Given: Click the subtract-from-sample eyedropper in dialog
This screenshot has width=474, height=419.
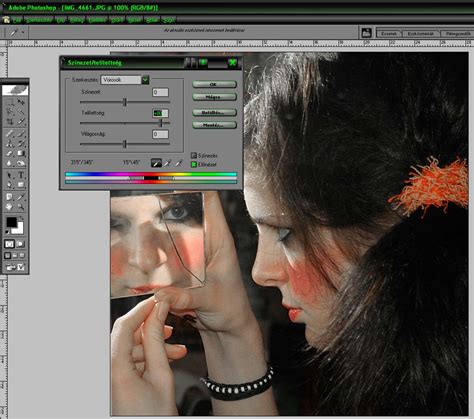Looking at the screenshot, I should click(x=179, y=163).
